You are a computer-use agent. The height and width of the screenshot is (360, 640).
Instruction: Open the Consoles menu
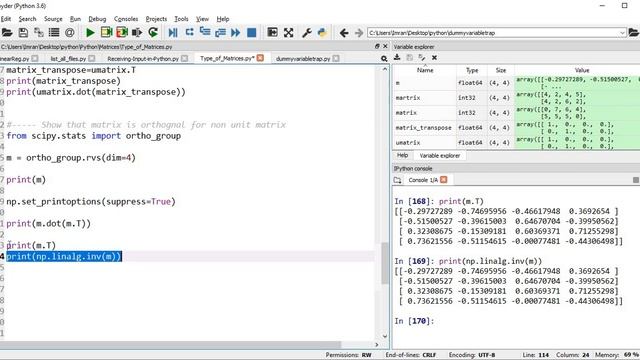(x=126, y=19)
